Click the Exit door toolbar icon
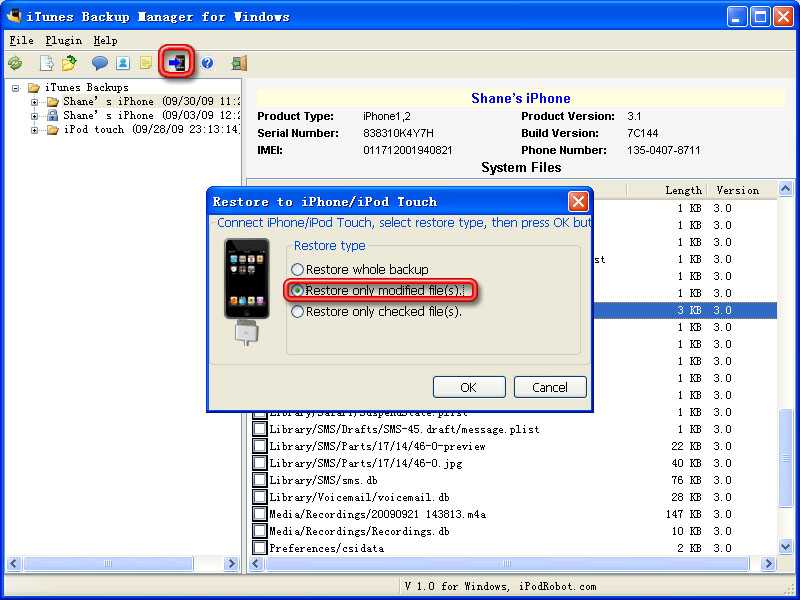The image size is (800, 600). point(239,63)
